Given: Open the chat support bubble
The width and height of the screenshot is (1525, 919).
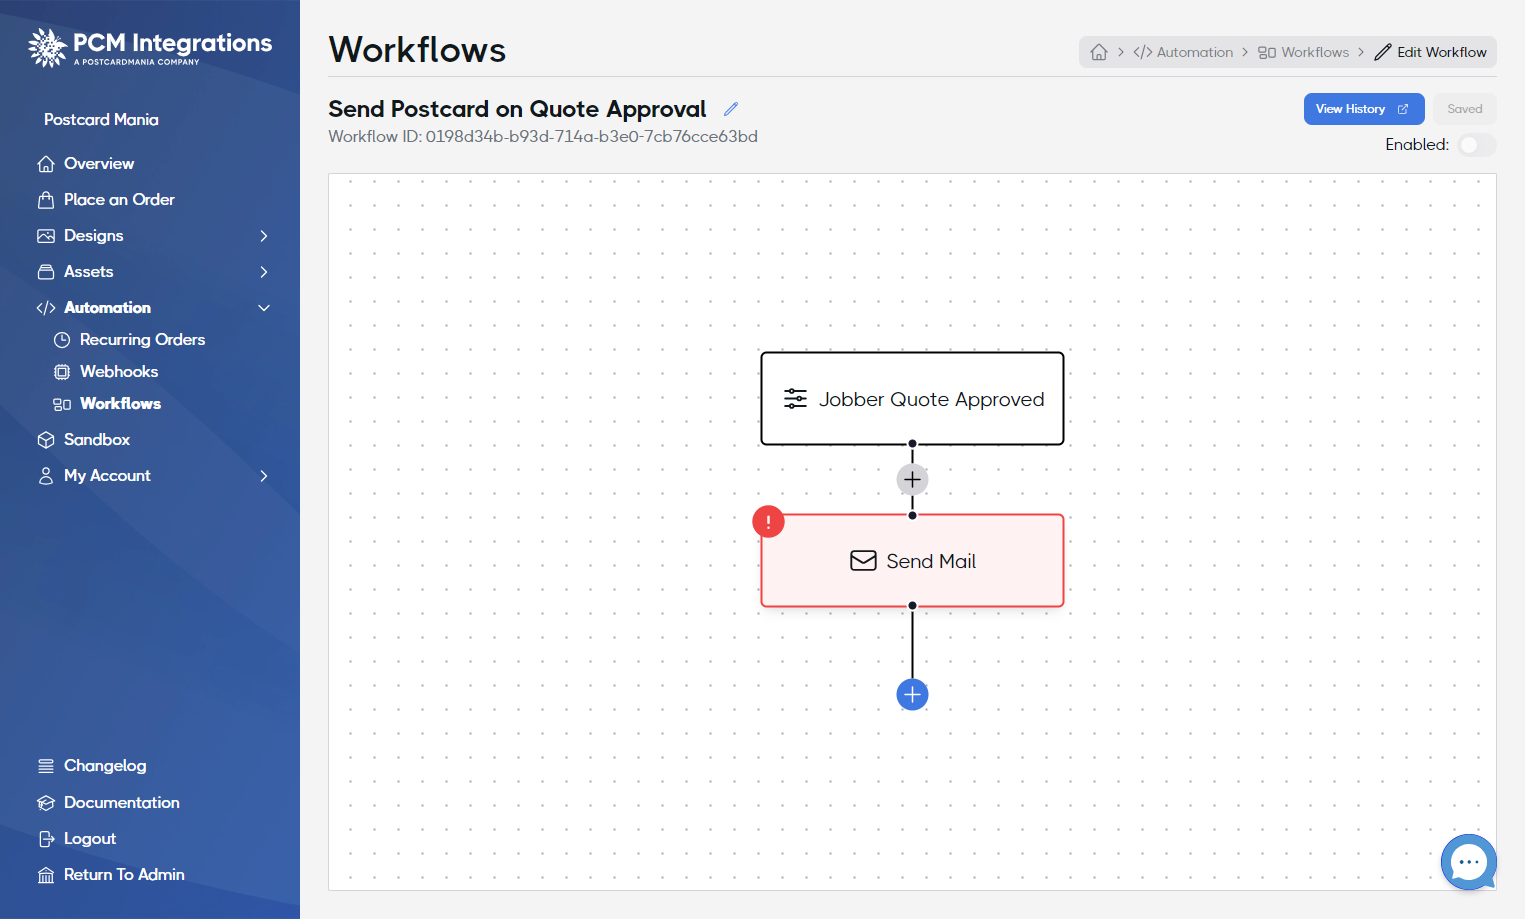Looking at the screenshot, I should 1468,861.
